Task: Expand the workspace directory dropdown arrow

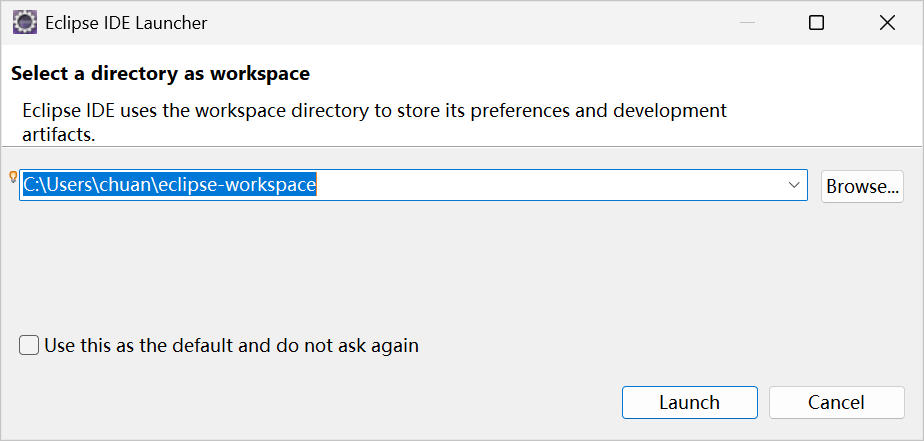Action: [794, 185]
